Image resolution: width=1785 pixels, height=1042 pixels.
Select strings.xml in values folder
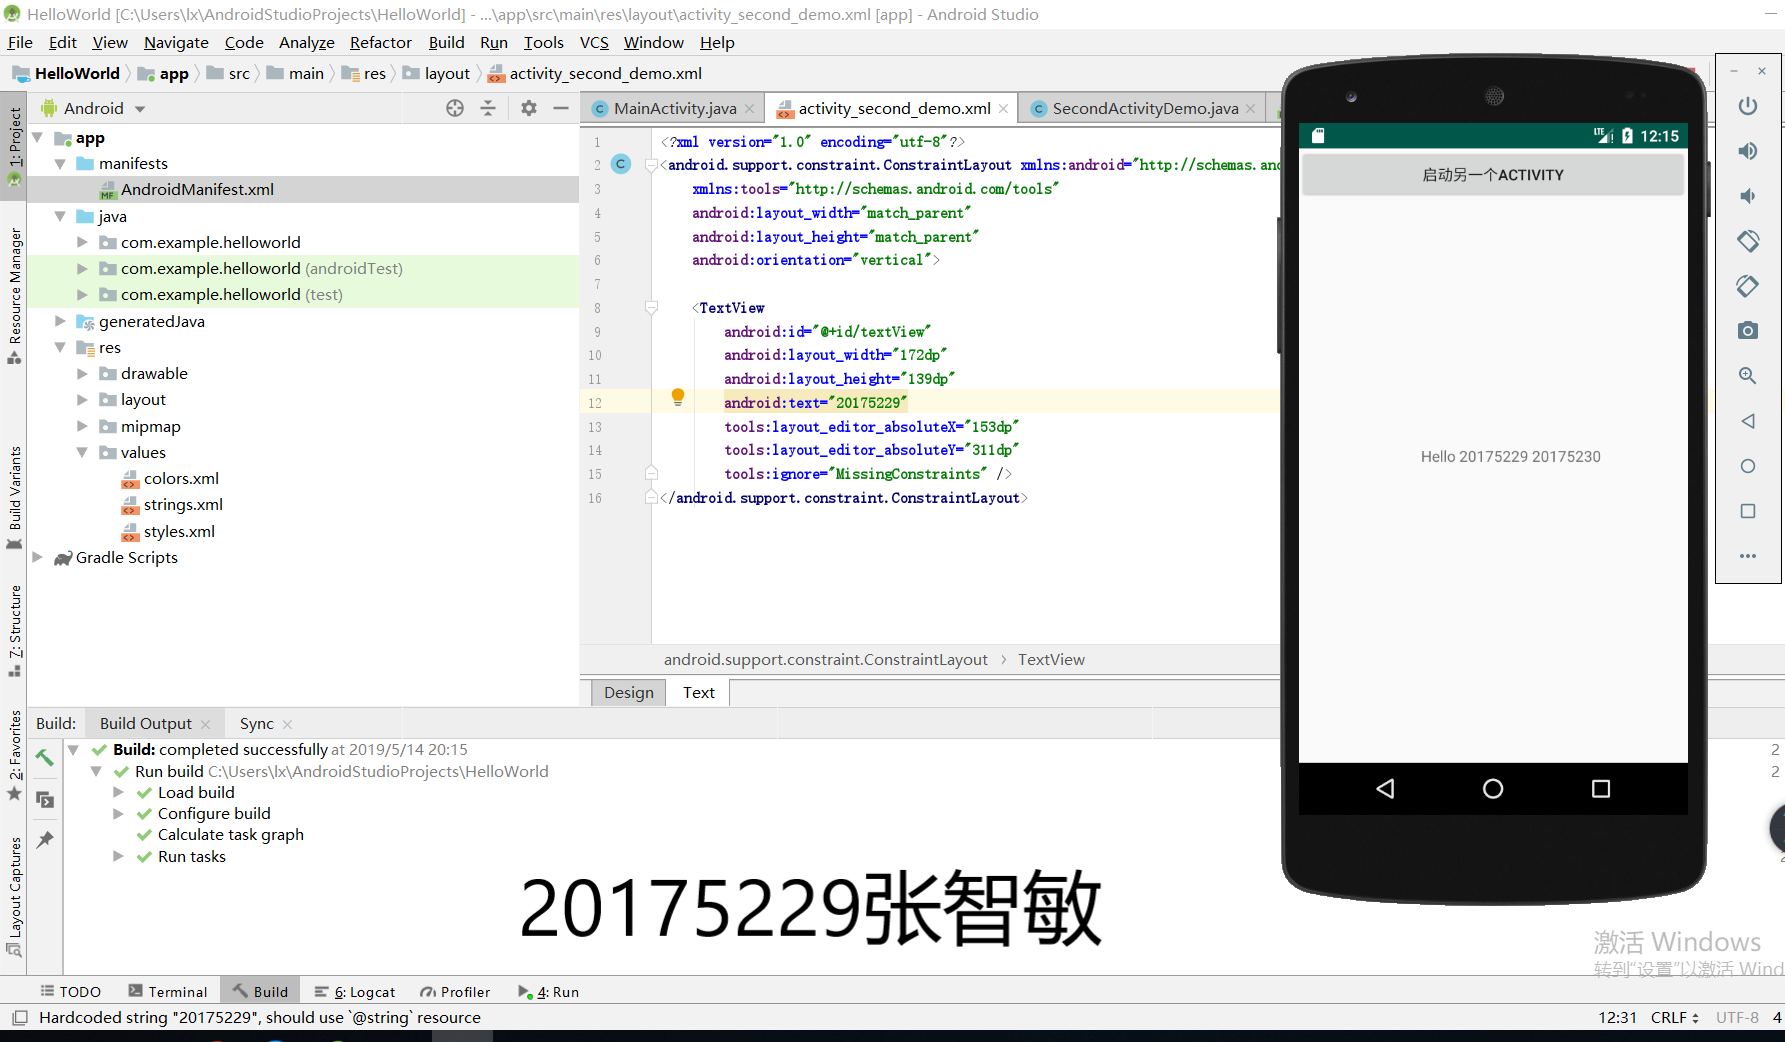click(x=183, y=505)
